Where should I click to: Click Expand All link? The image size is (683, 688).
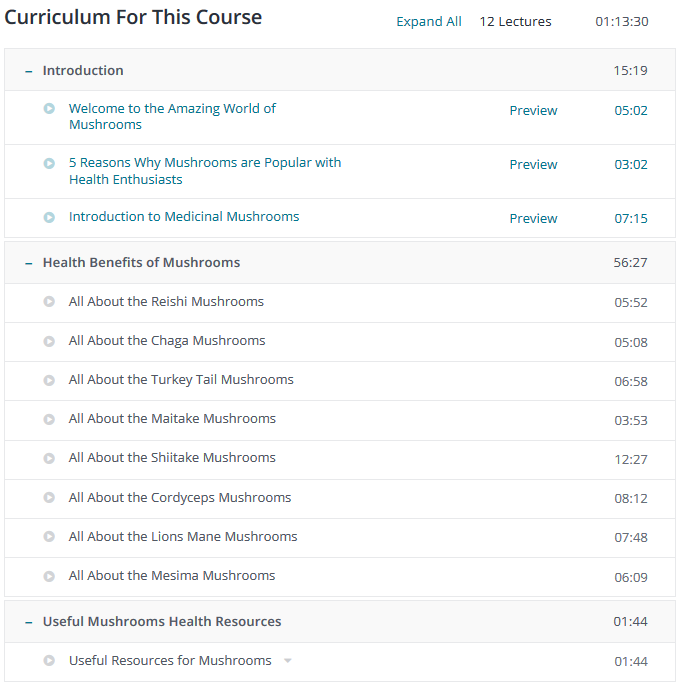(429, 22)
